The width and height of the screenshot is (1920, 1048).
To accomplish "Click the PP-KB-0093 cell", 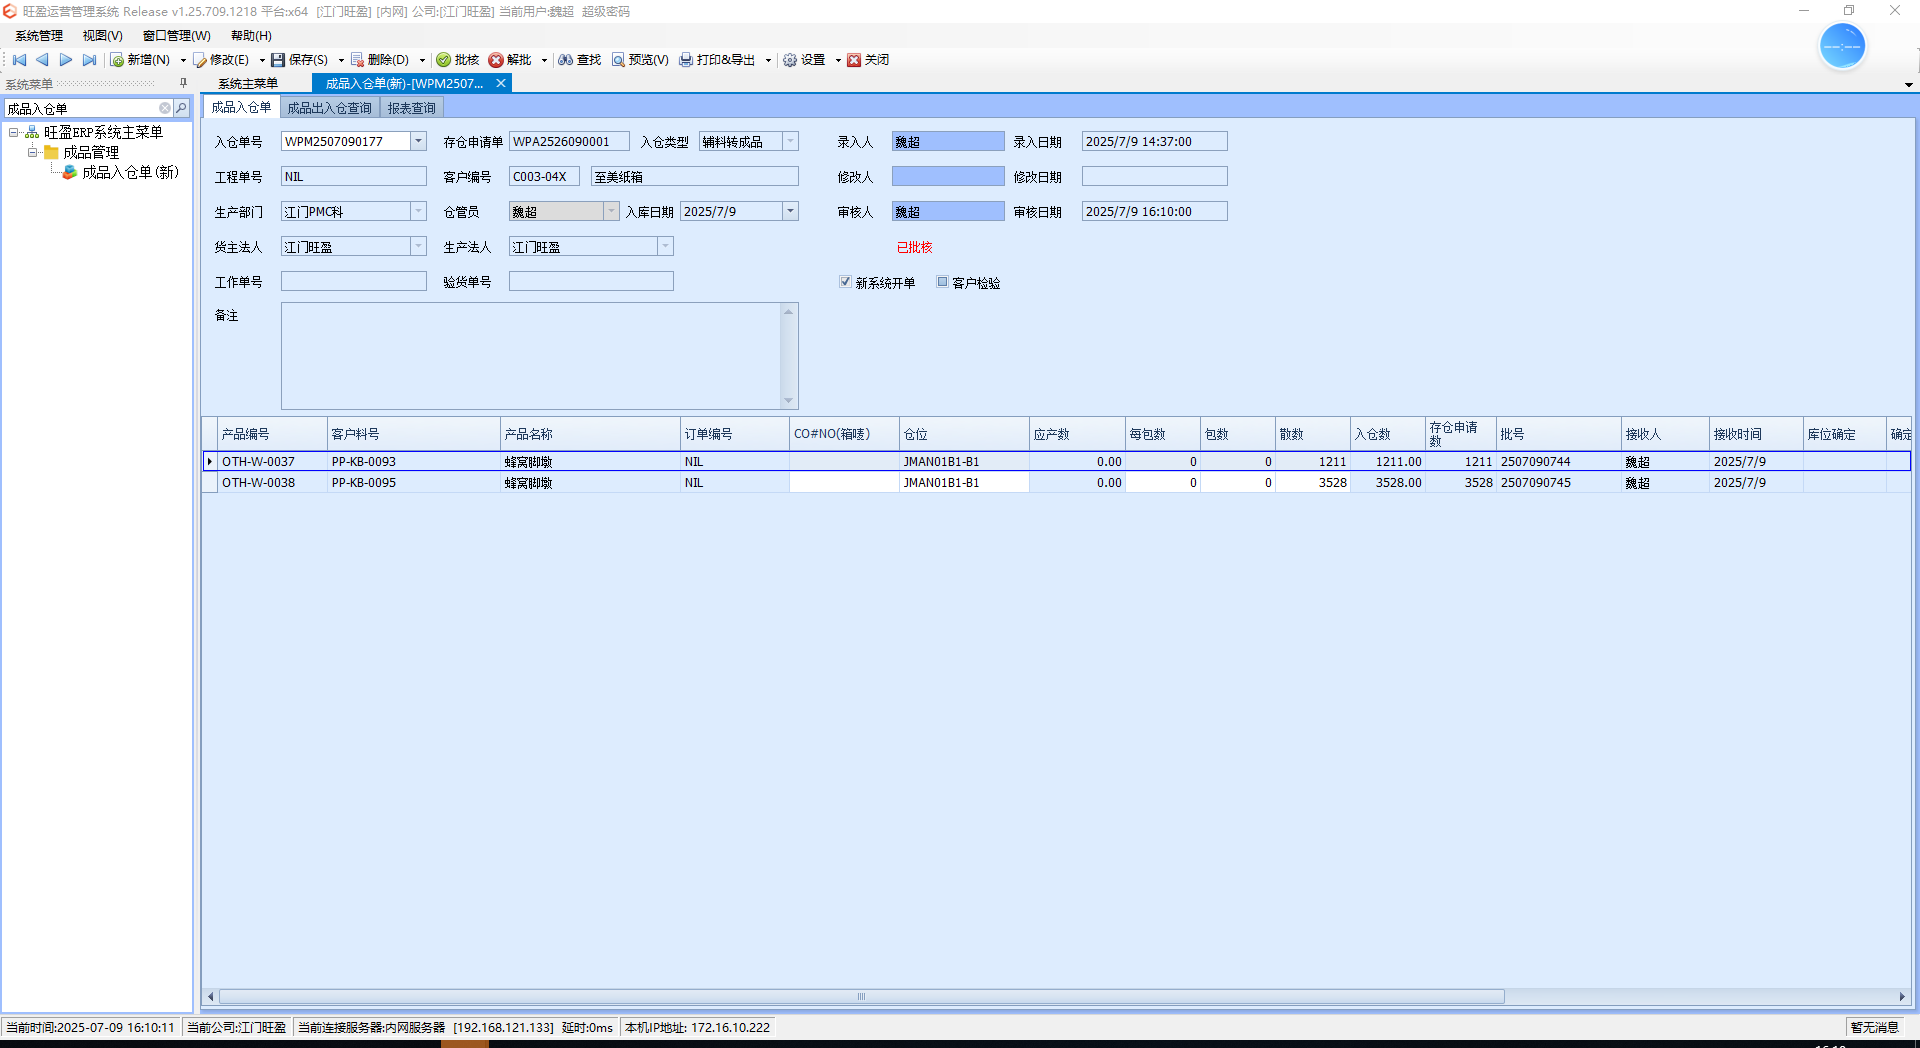I will pyautogui.click(x=414, y=461).
